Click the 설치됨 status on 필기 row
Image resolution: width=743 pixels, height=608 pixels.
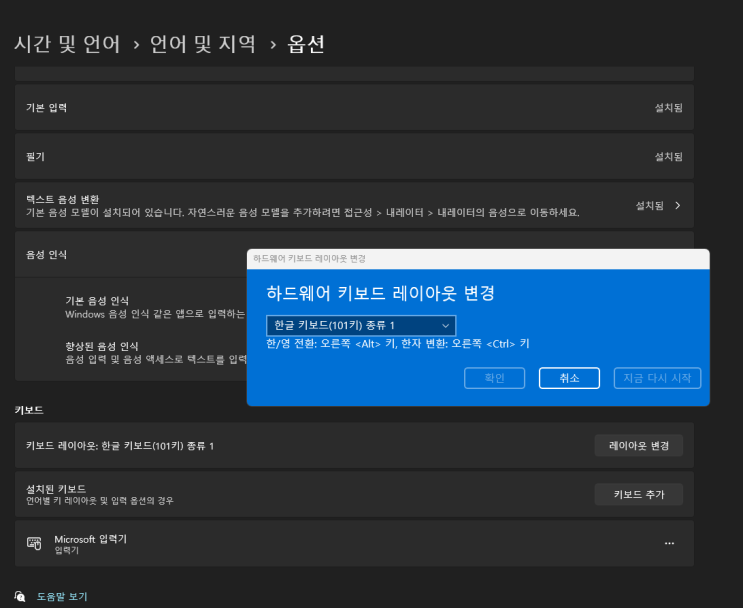click(669, 156)
